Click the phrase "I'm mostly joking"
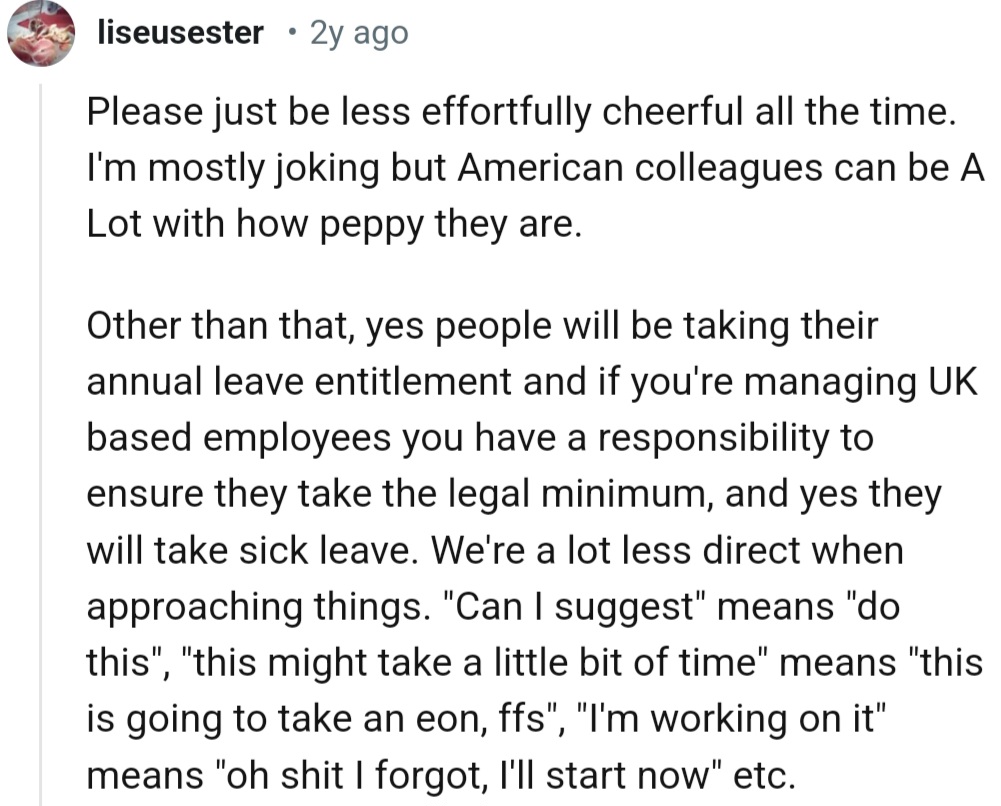Image resolution: width=1001 pixels, height=806 pixels. point(222,165)
